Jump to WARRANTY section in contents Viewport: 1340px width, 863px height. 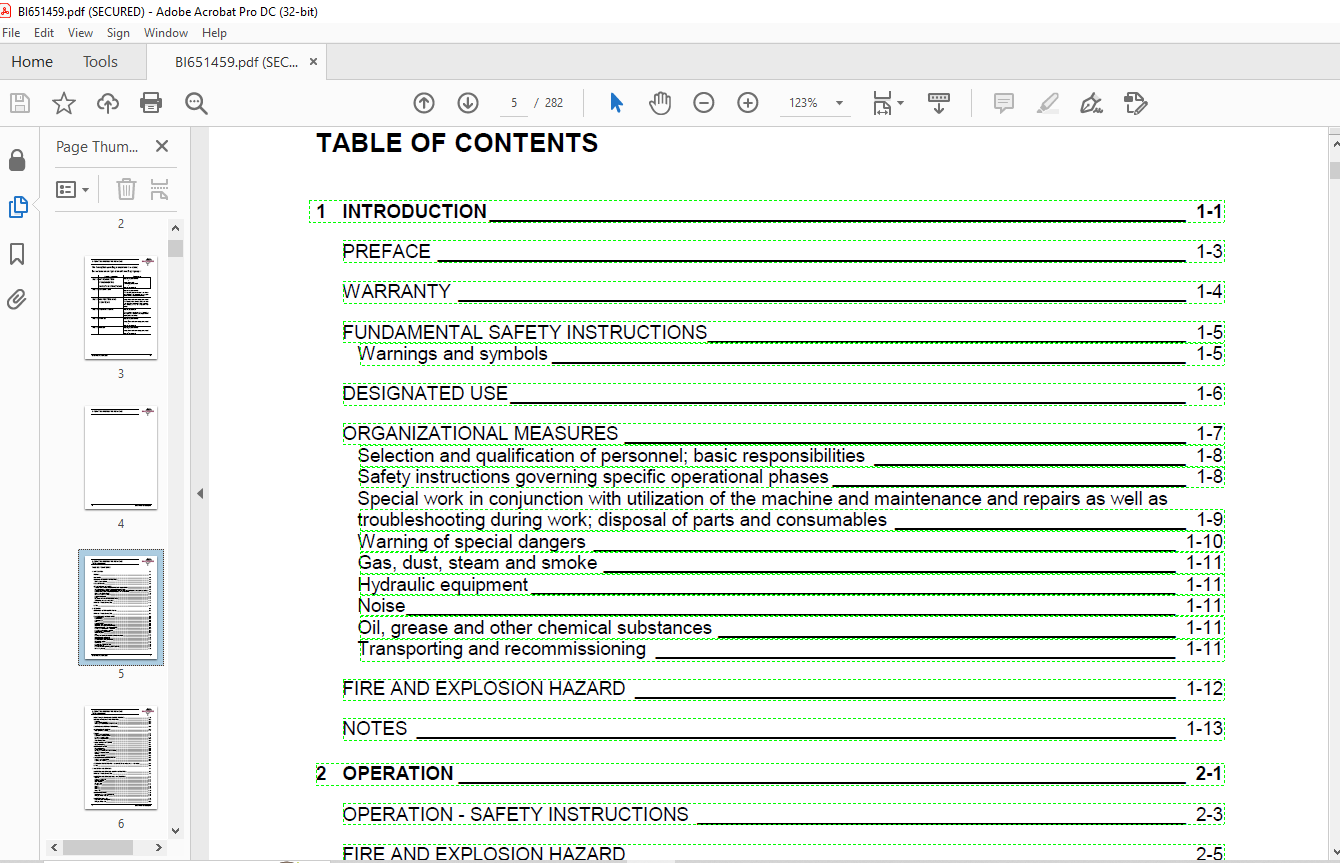click(x=397, y=292)
